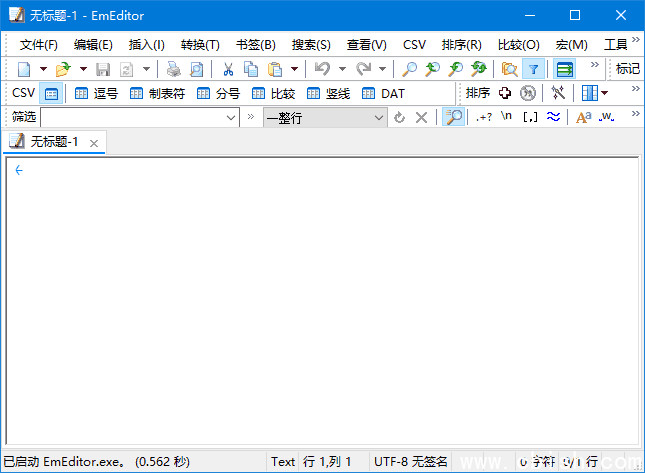Image resolution: width=645 pixels, height=473 pixels.
Task: Toggle the whole word .w. option
Action: 606,118
